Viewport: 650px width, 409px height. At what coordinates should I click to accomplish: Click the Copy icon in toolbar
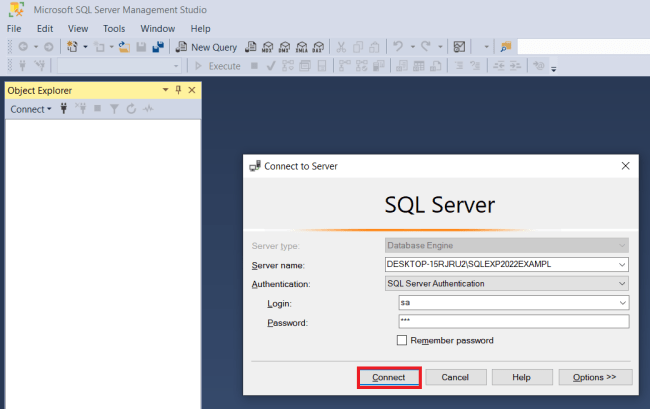click(x=358, y=47)
